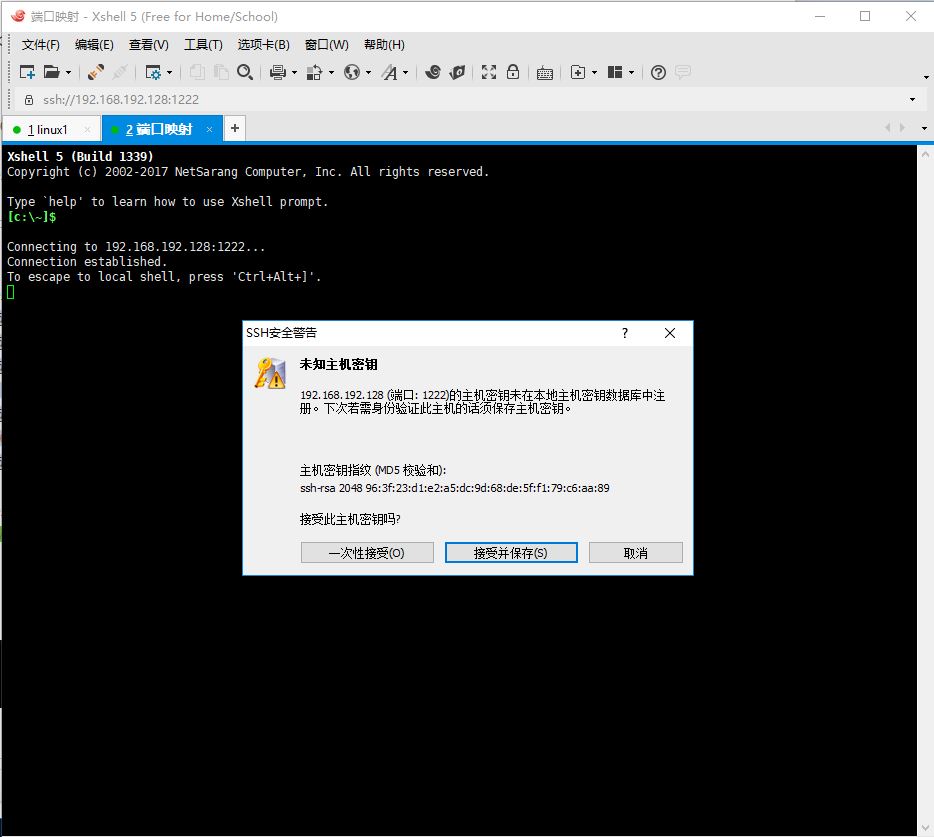Image resolution: width=934 pixels, height=837 pixels.
Task: Click the lock icon in address bar
Action: [x=29, y=99]
